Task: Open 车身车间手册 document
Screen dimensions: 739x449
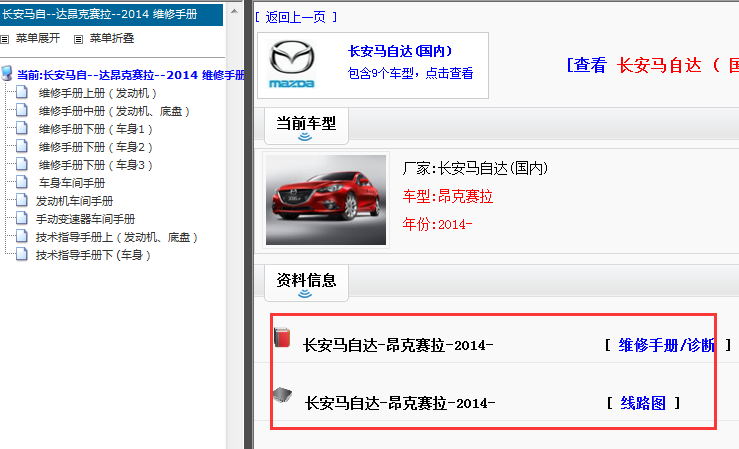Action: coord(72,183)
